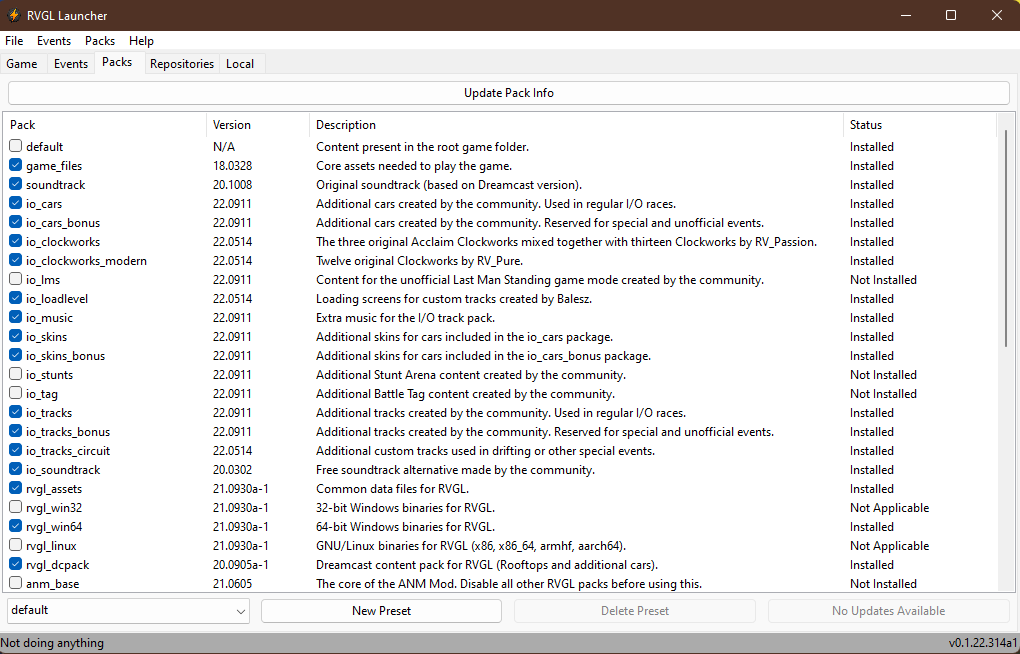Disable the io_loadlevel pack checkbox
Image resolution: width=1020 pixels, height=654 pixels.
point(15,298)
